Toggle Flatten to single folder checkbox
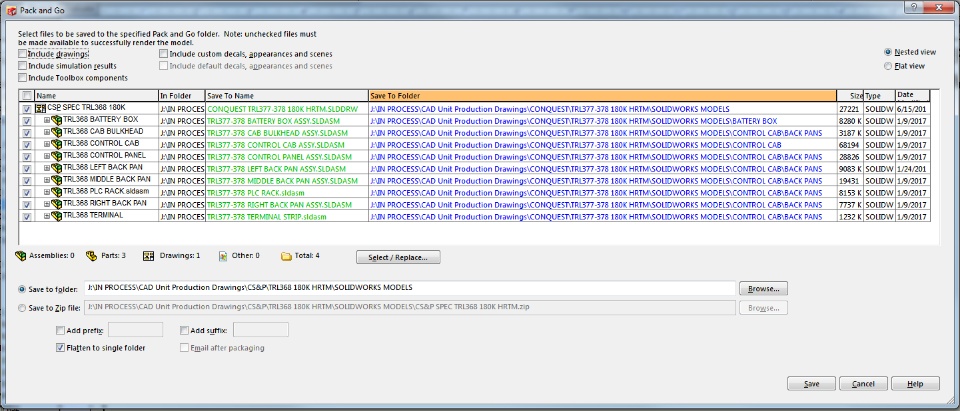Screen dimensions: 960x411 point(60,348)
